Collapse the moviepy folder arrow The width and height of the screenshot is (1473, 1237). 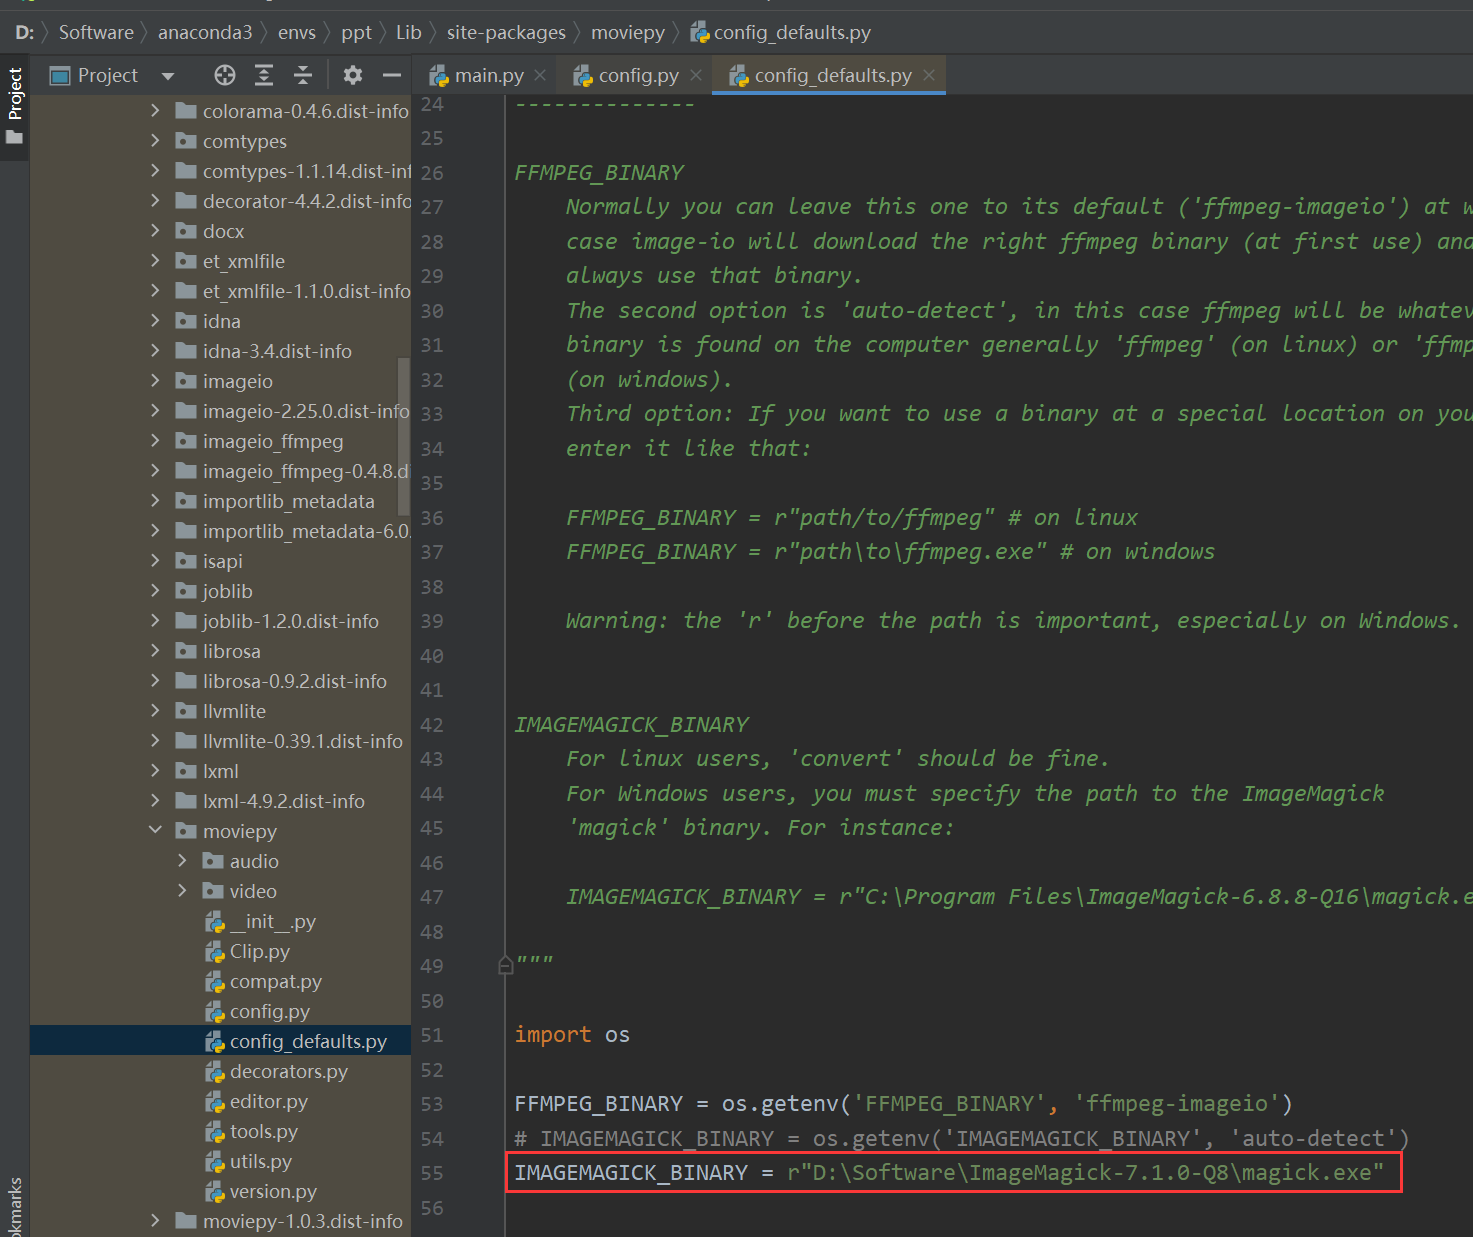coord(155,830)
